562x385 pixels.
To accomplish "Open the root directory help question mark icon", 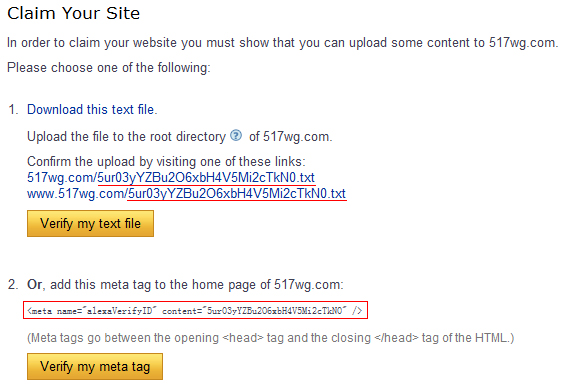I will coord(236,136).
